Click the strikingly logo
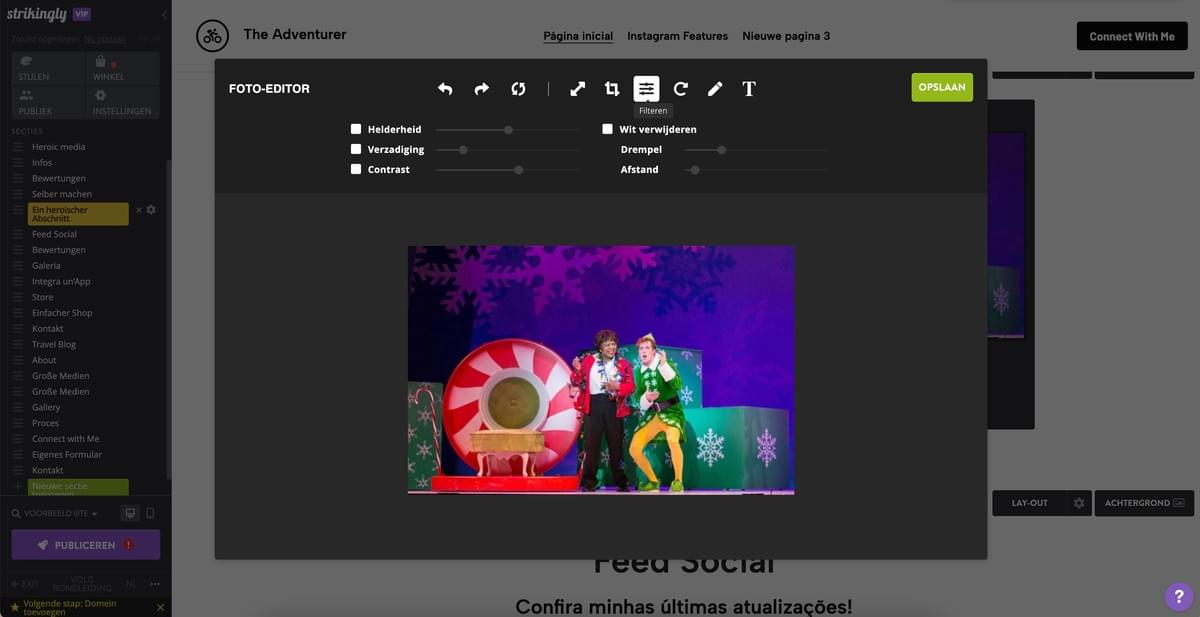1200x617 pixels. tap(37, 14)
